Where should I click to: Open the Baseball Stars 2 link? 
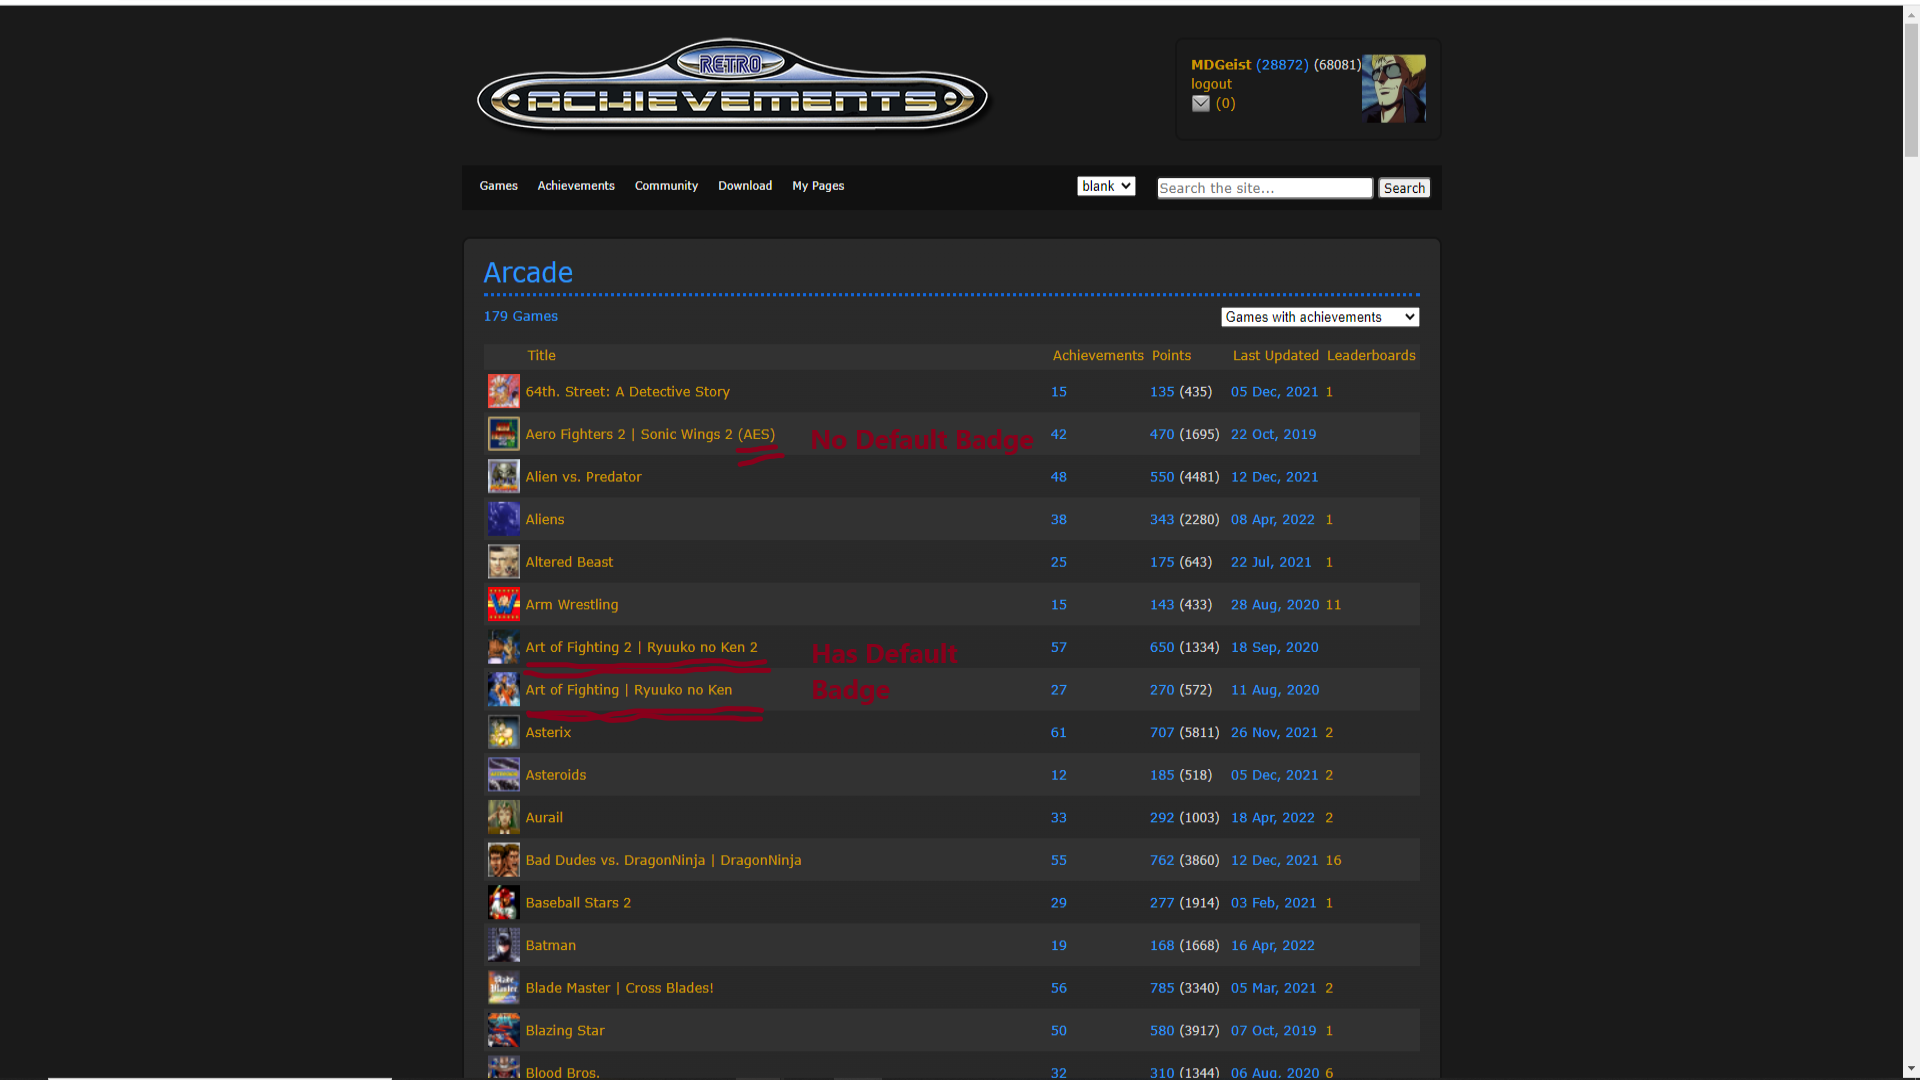pyautogui.click(x=578, y=903)
